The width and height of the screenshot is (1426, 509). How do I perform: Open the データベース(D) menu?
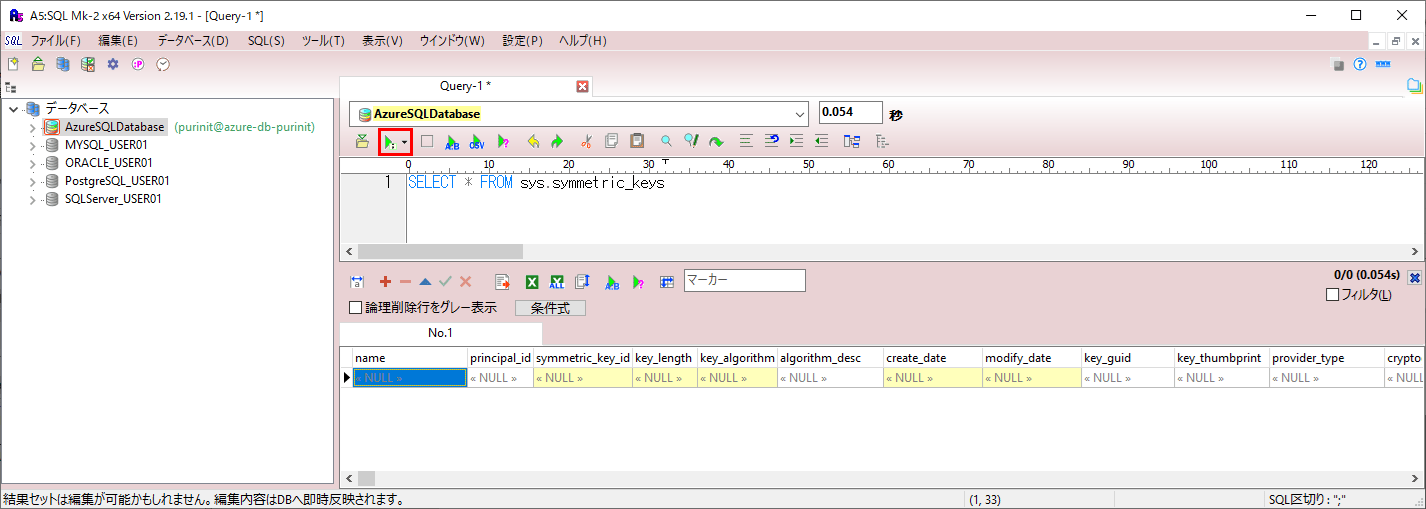[x=193, y=41]
